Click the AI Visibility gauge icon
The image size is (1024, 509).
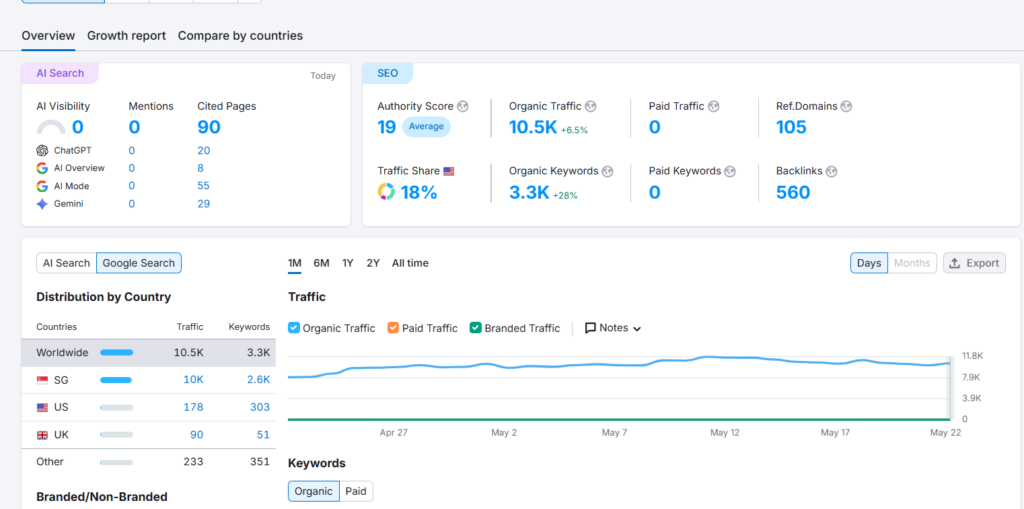coord(51,127)
